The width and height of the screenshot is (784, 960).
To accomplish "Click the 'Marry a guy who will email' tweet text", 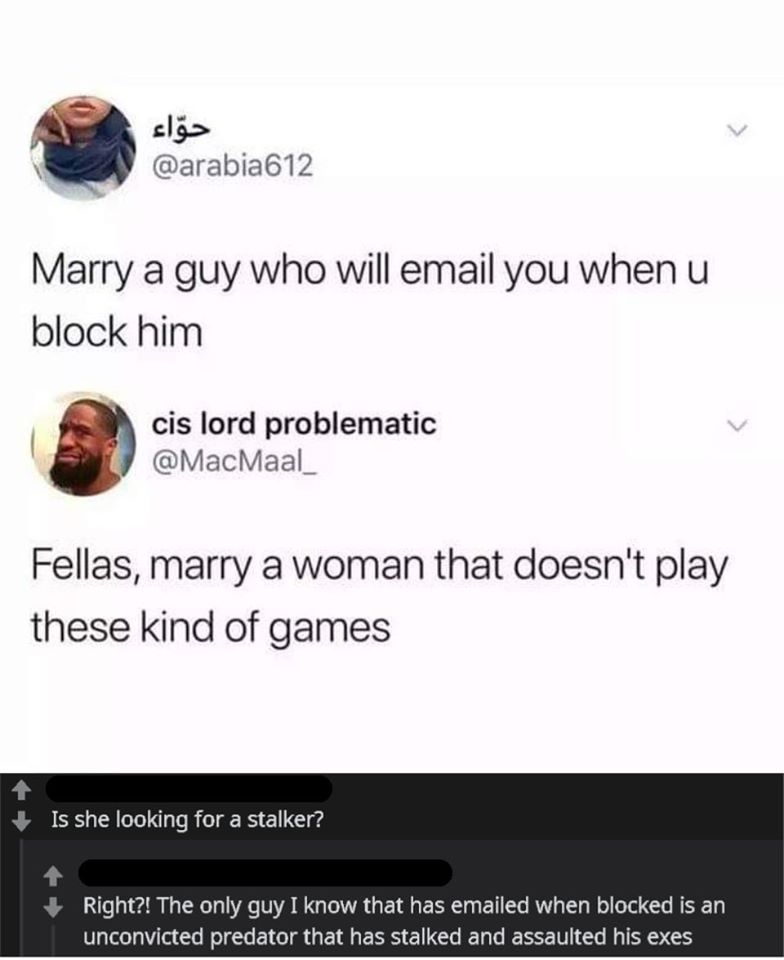I will pyautogui.click(x=370, y=301).
